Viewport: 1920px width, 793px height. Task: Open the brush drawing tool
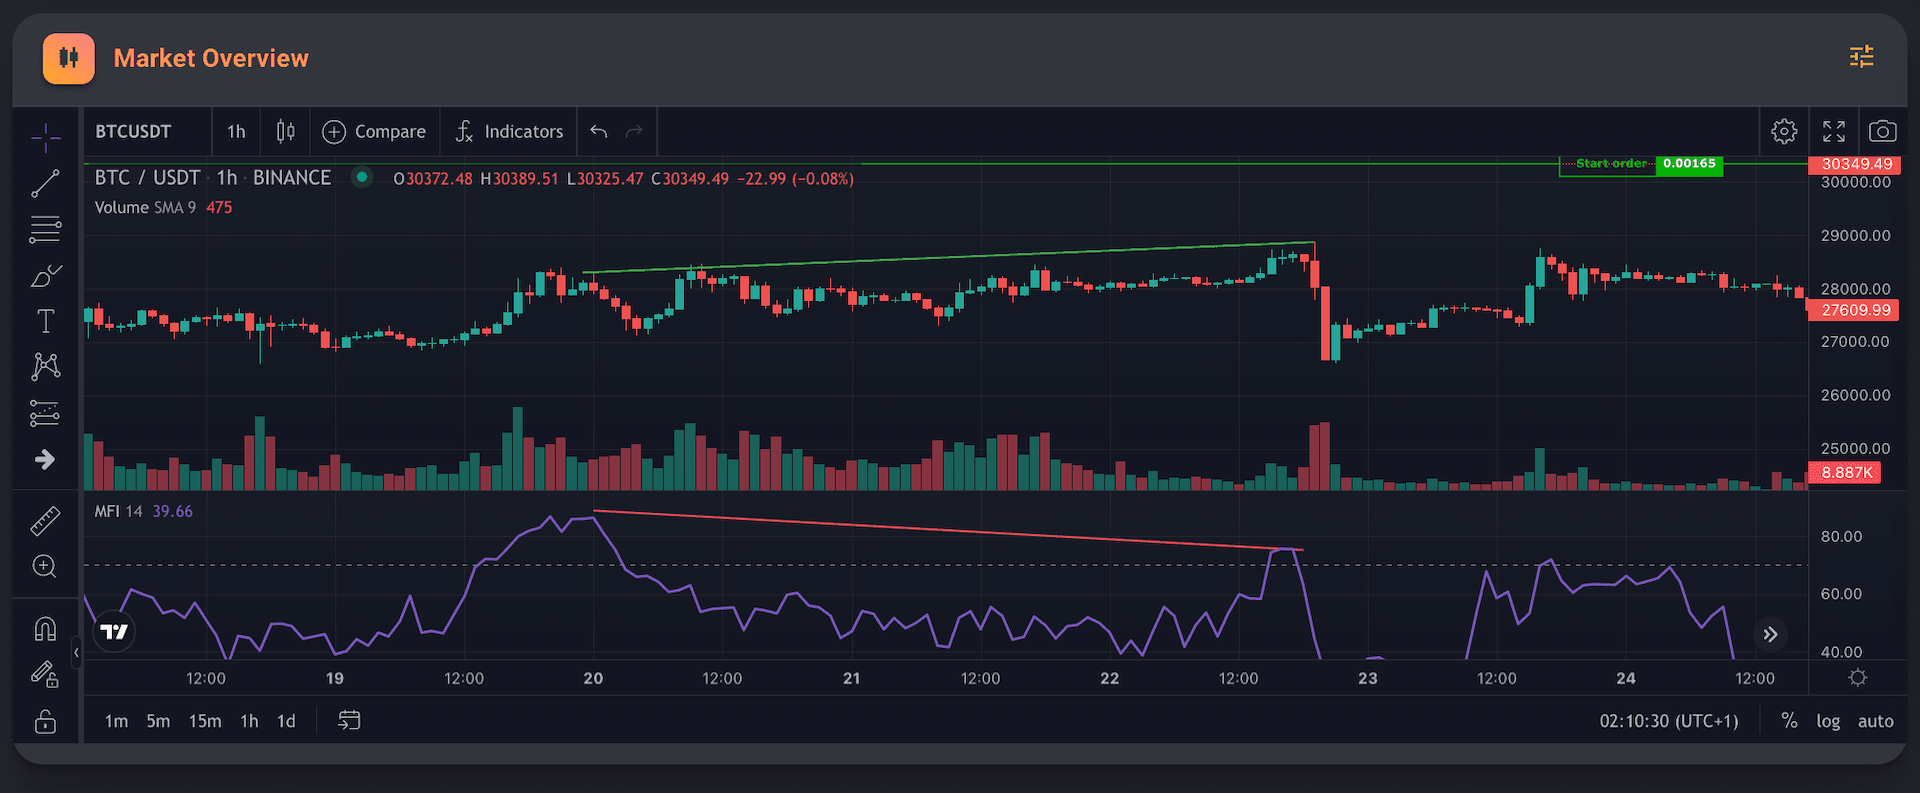coord(45,276)
